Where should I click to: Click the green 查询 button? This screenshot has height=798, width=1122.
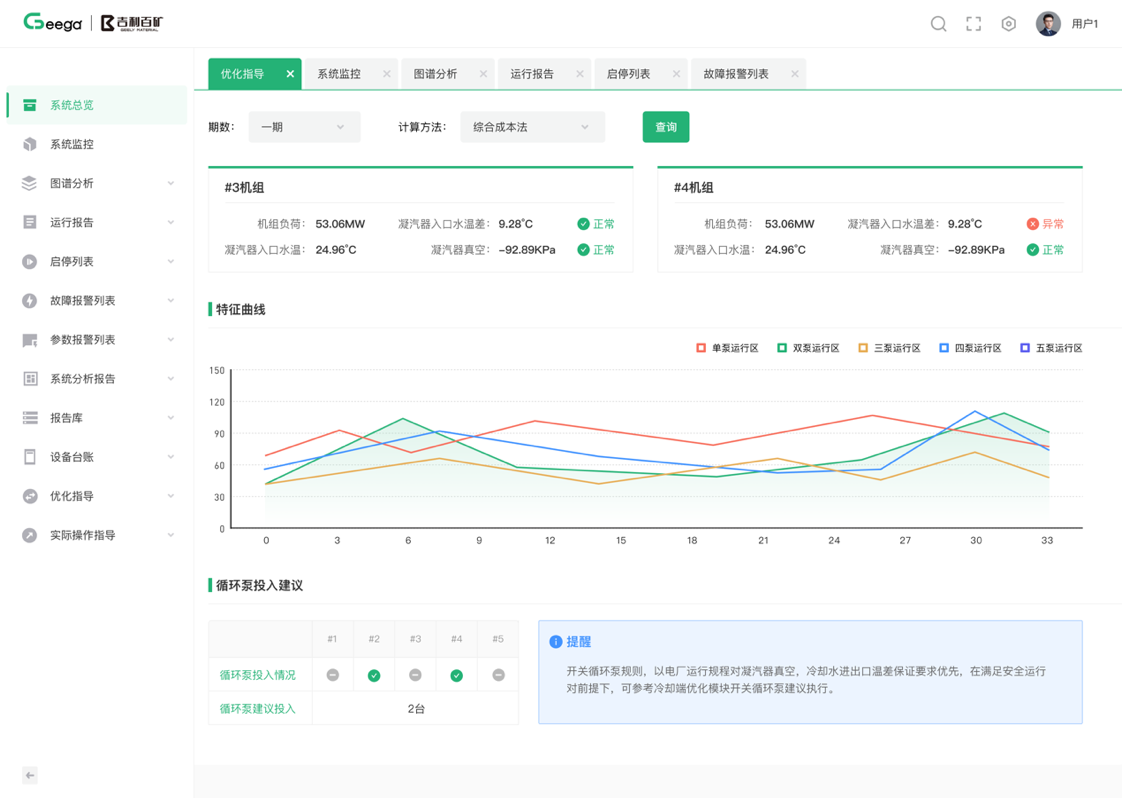coord(666,127)
